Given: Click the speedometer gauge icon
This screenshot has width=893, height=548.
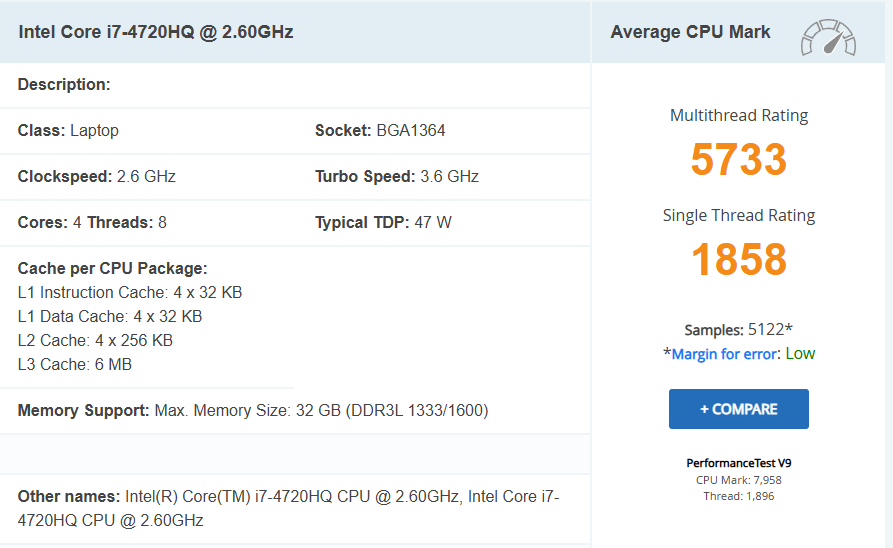Looking at the screenshot, I should (x=827, y=37).
